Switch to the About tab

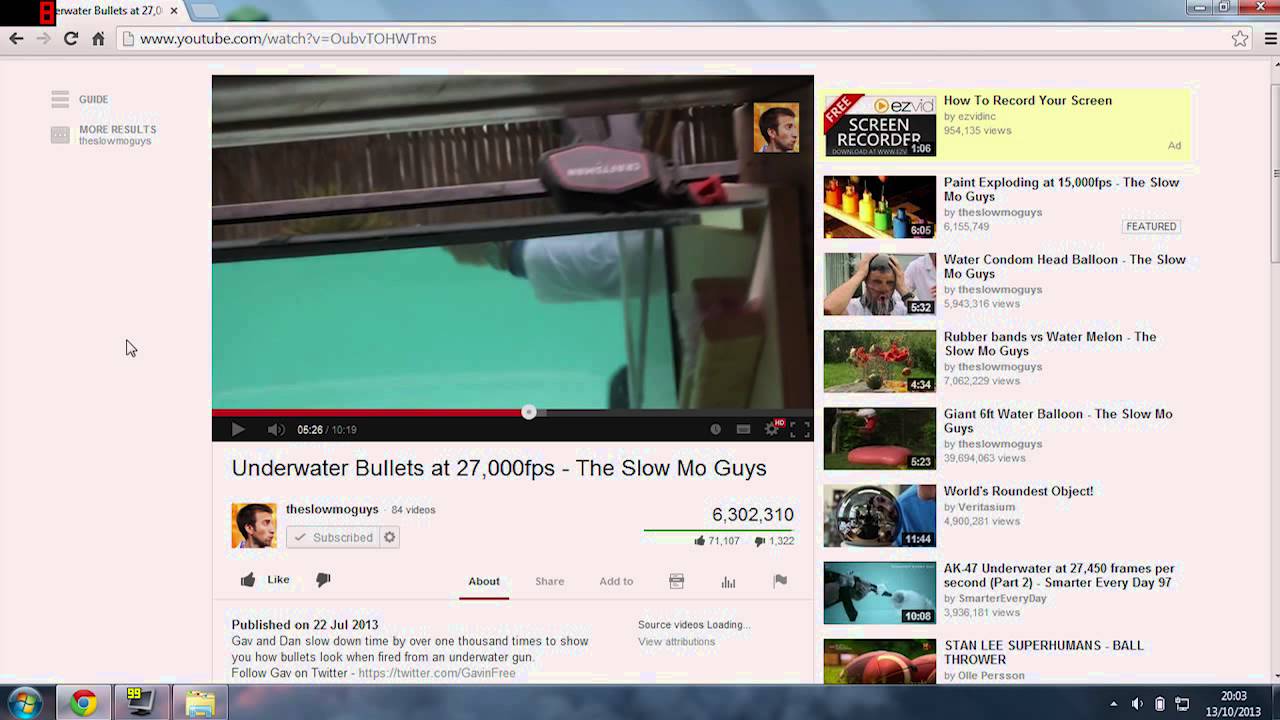(x=484, y=581)
